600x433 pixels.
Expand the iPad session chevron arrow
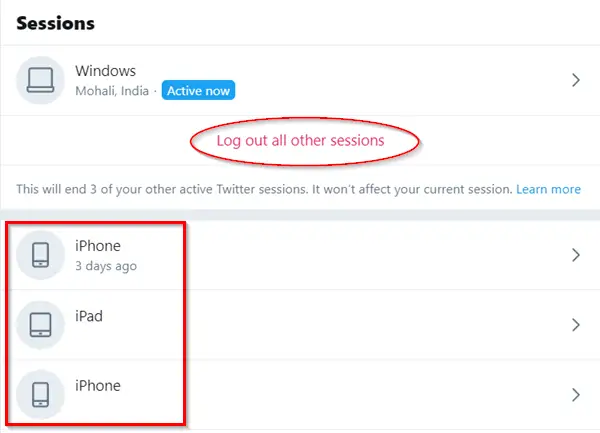coord(575,325)
